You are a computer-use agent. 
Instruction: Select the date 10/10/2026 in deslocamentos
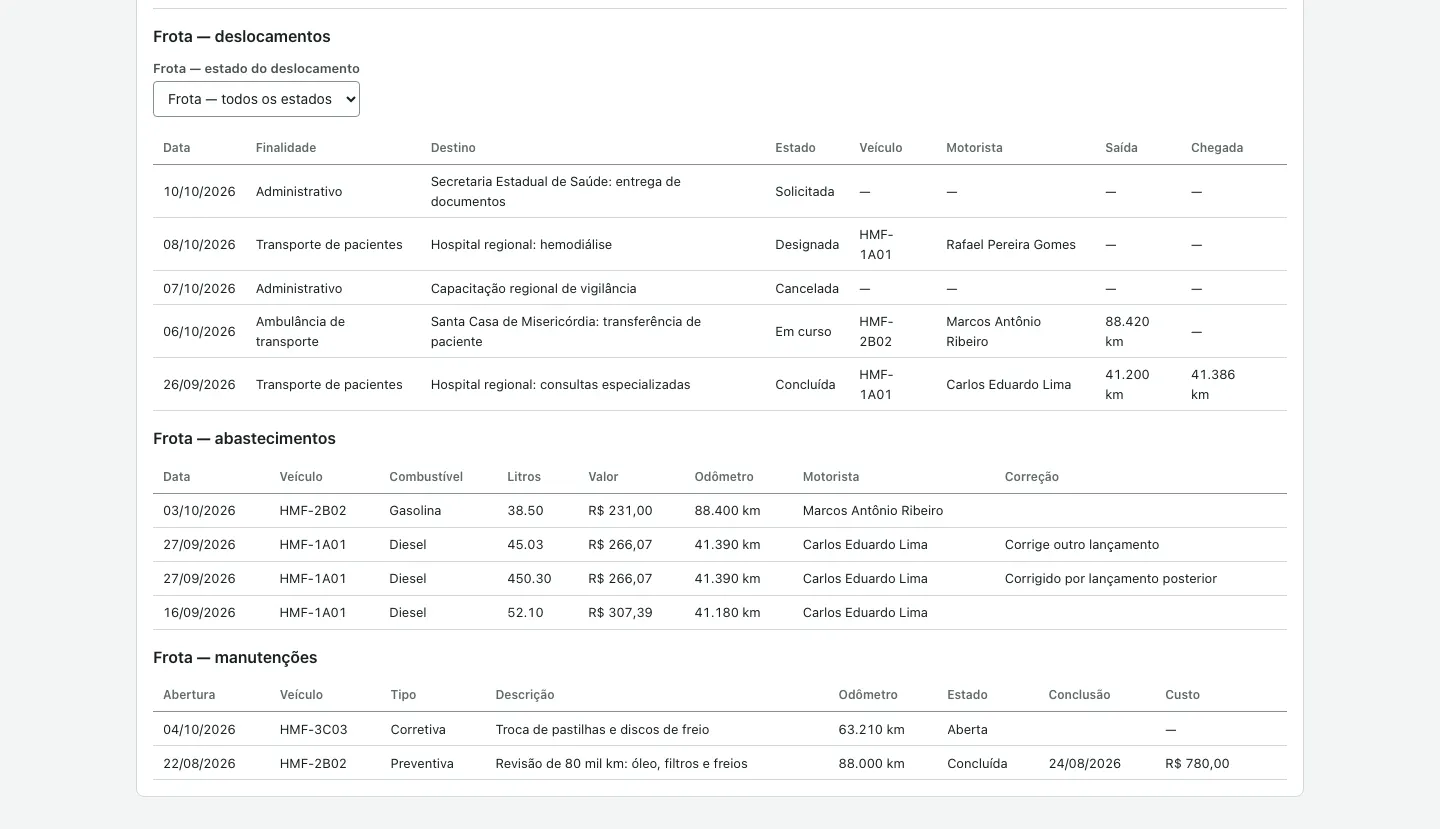point(199,192)
